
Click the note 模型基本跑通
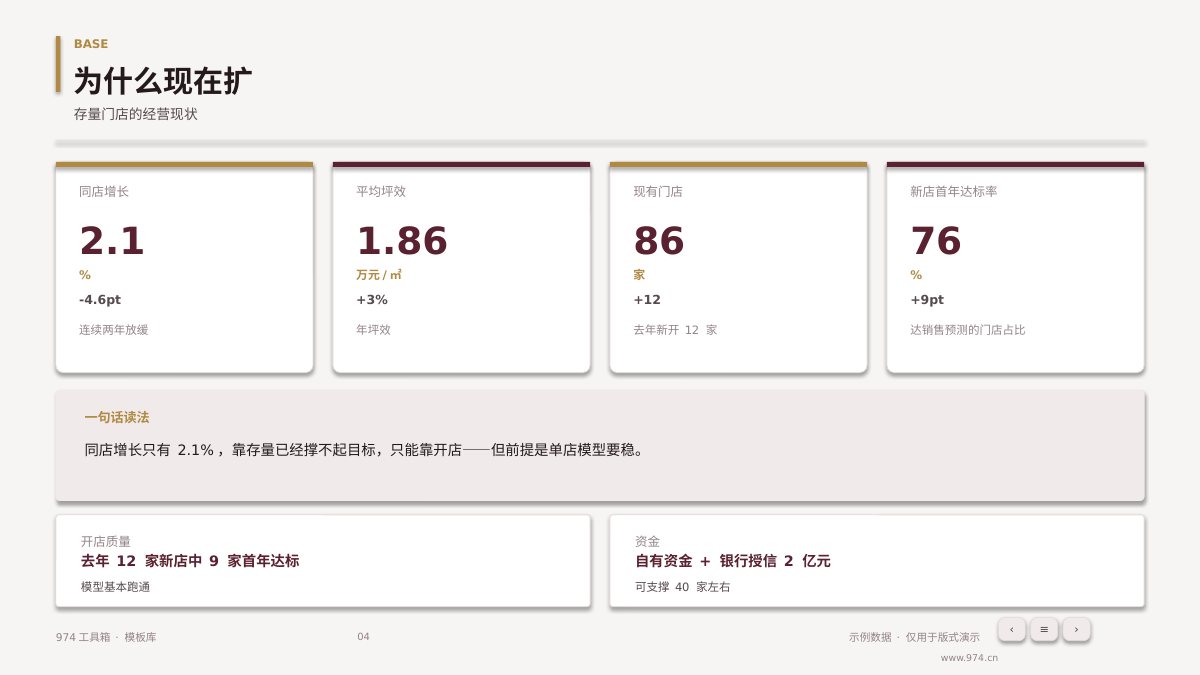pyautogui.click(x=116, y=587)
